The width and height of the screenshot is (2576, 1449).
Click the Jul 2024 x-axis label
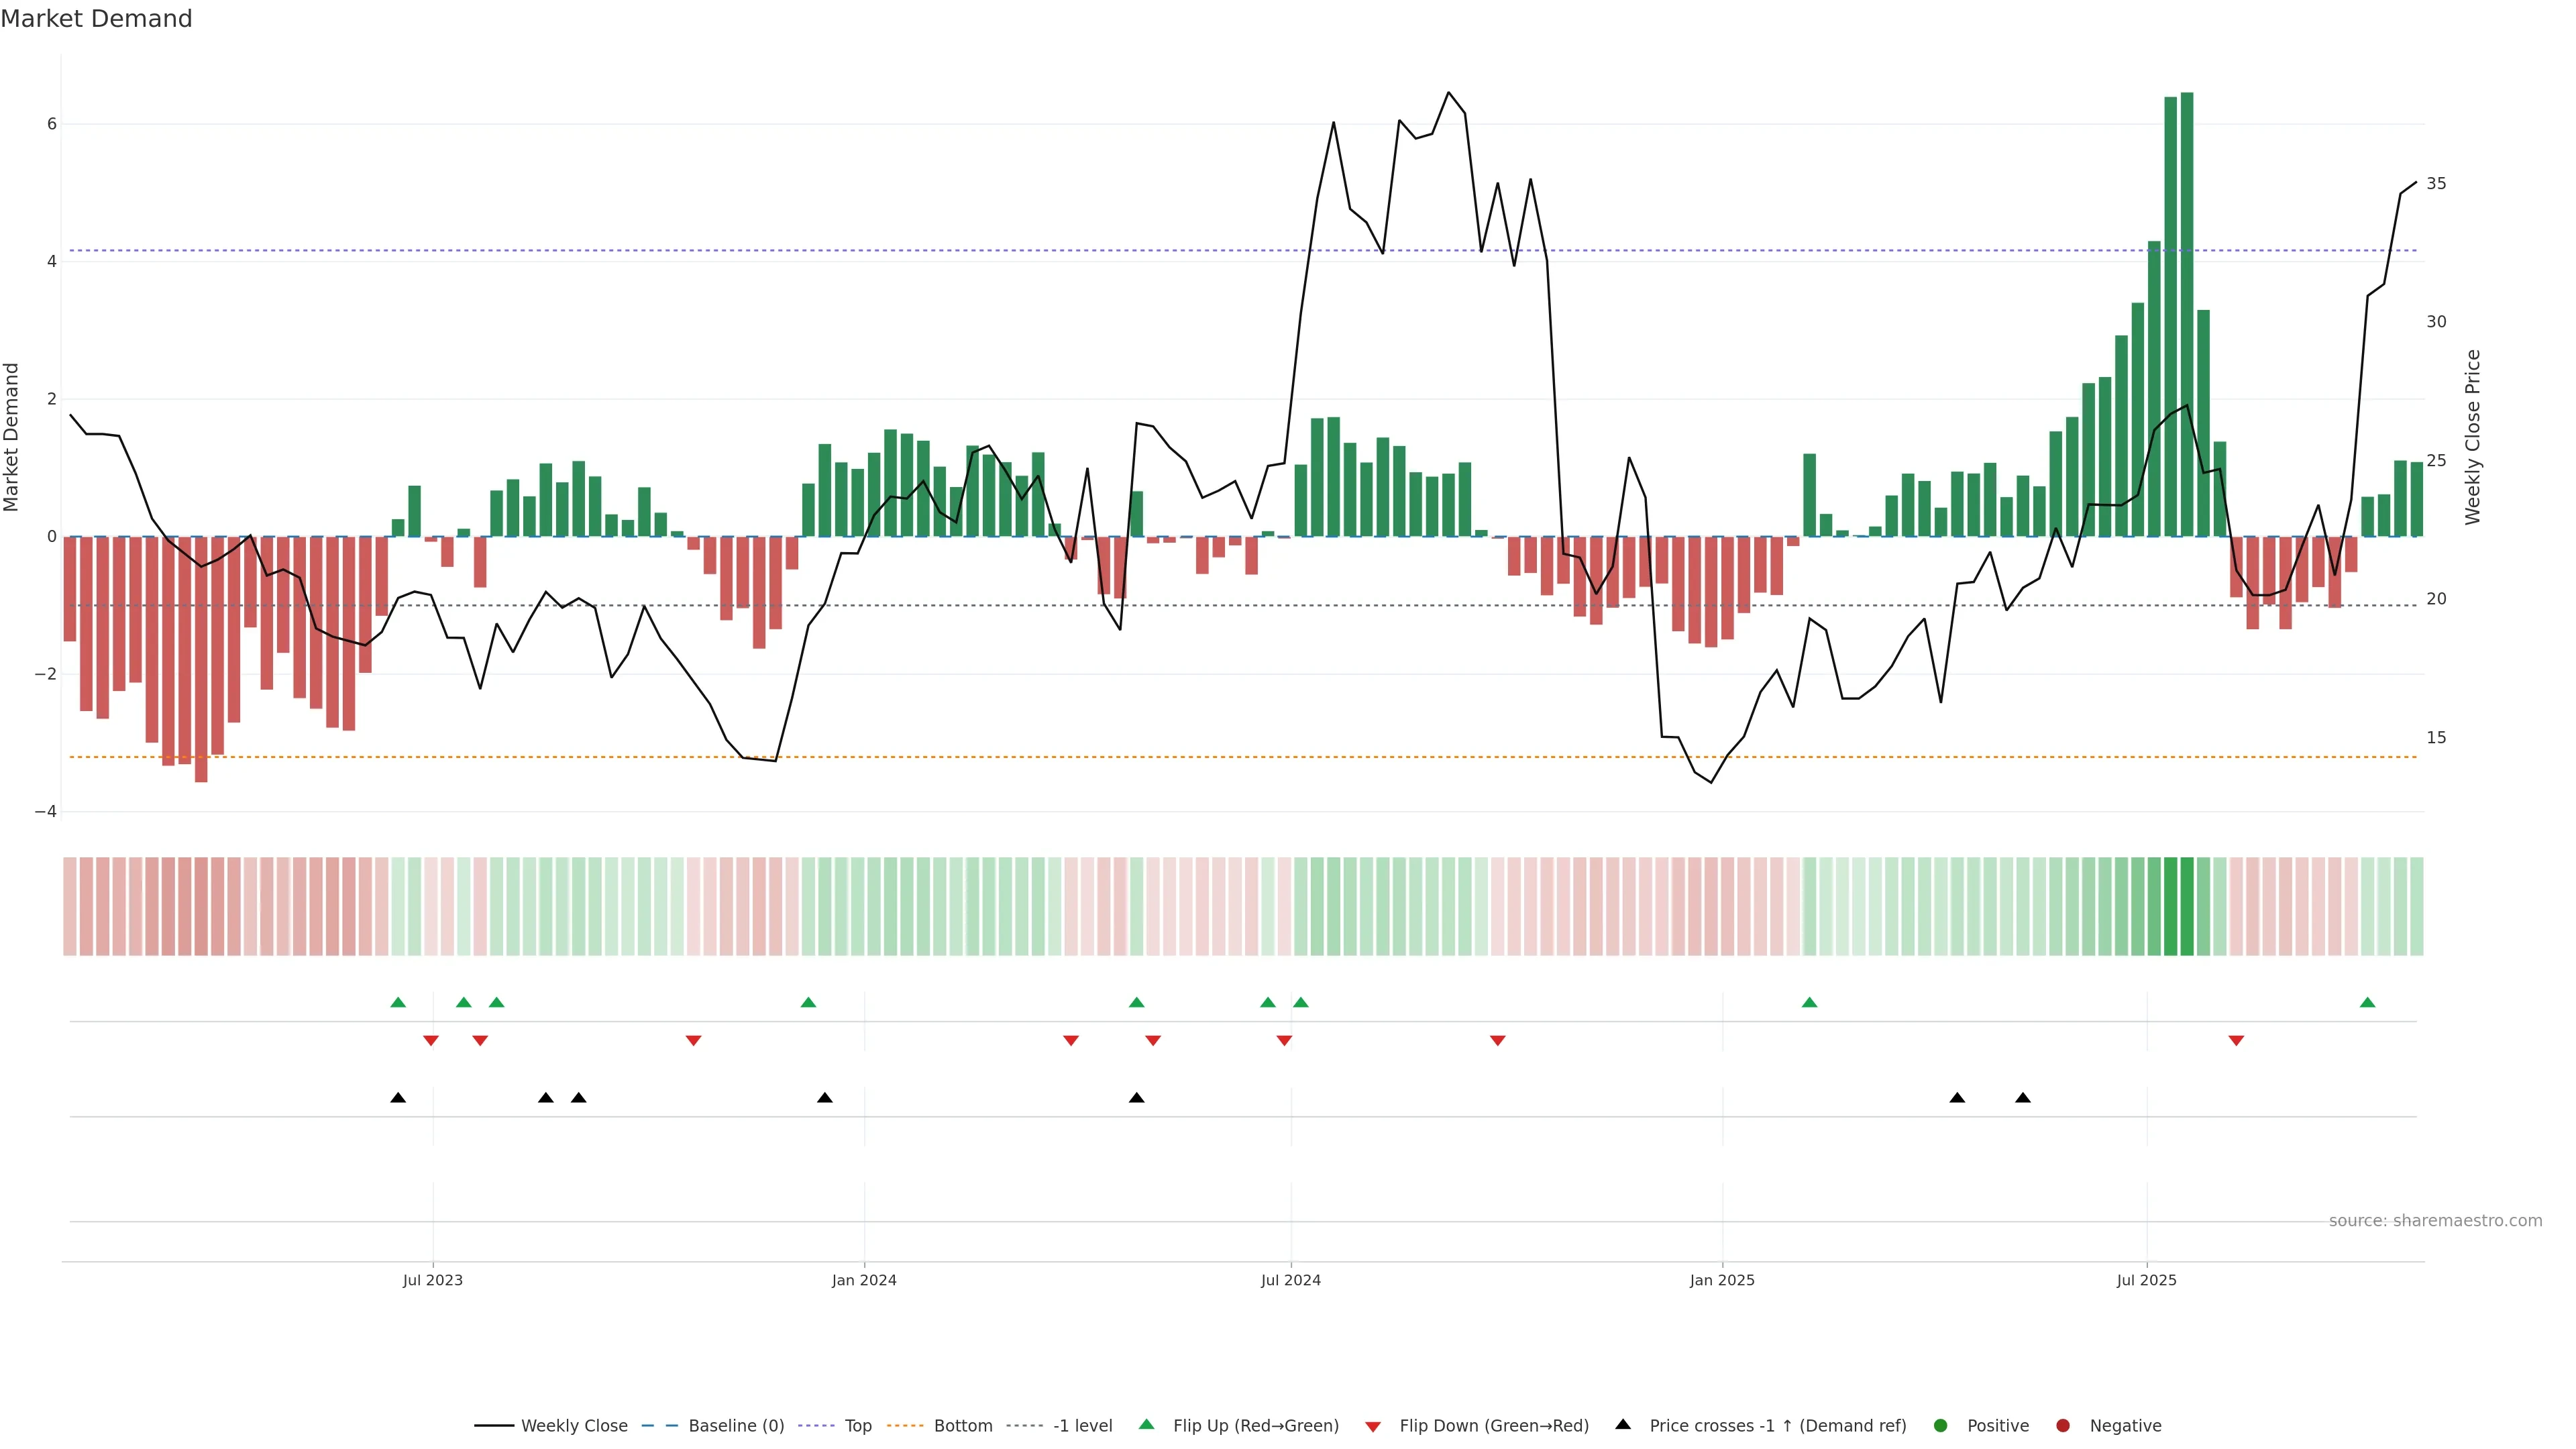coord(1290,1280)
